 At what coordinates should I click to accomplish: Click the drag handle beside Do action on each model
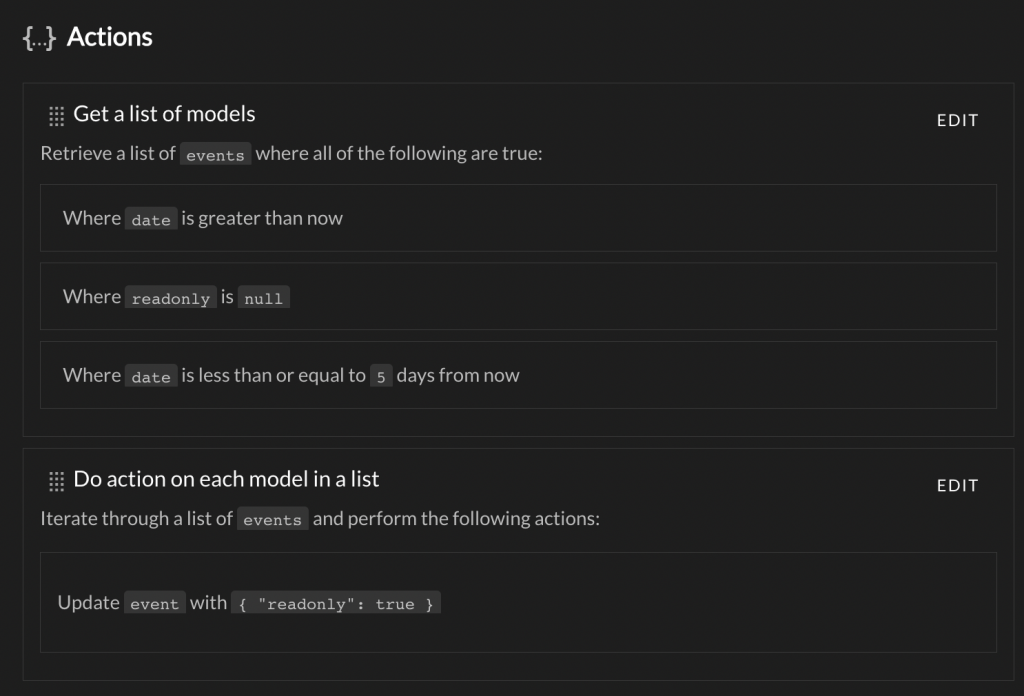57,481
